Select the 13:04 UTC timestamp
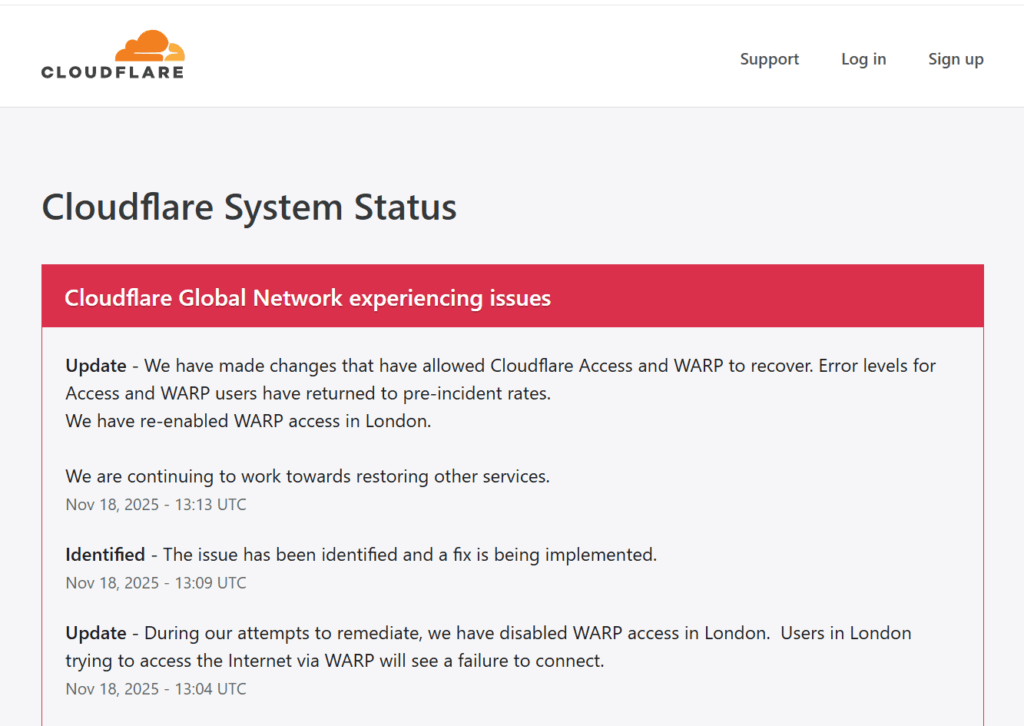This screenshot has width=1024, height=726. [x=156, y=688]
